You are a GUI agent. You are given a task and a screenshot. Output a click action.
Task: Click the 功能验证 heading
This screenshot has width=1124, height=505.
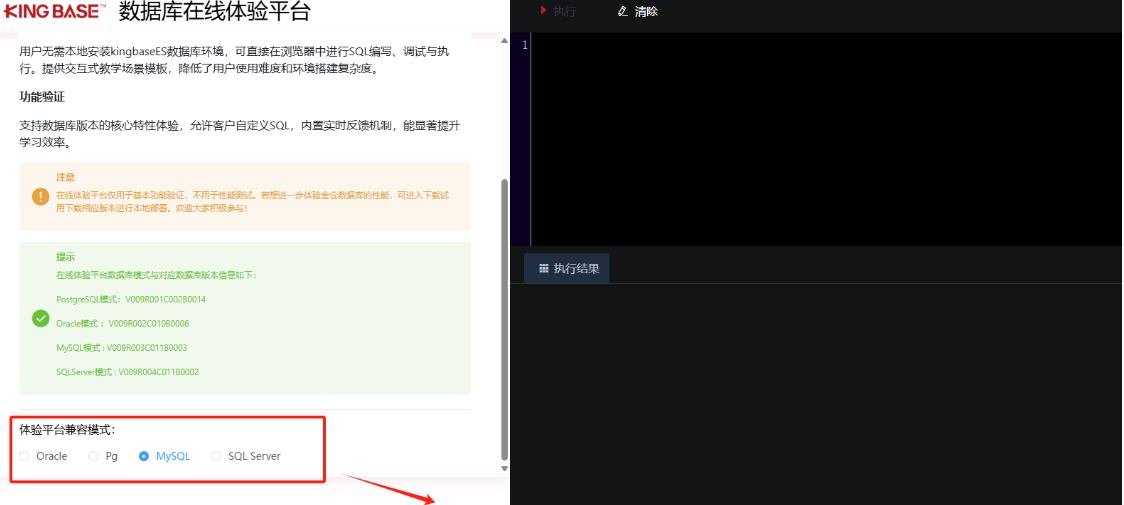coord(42,97)
